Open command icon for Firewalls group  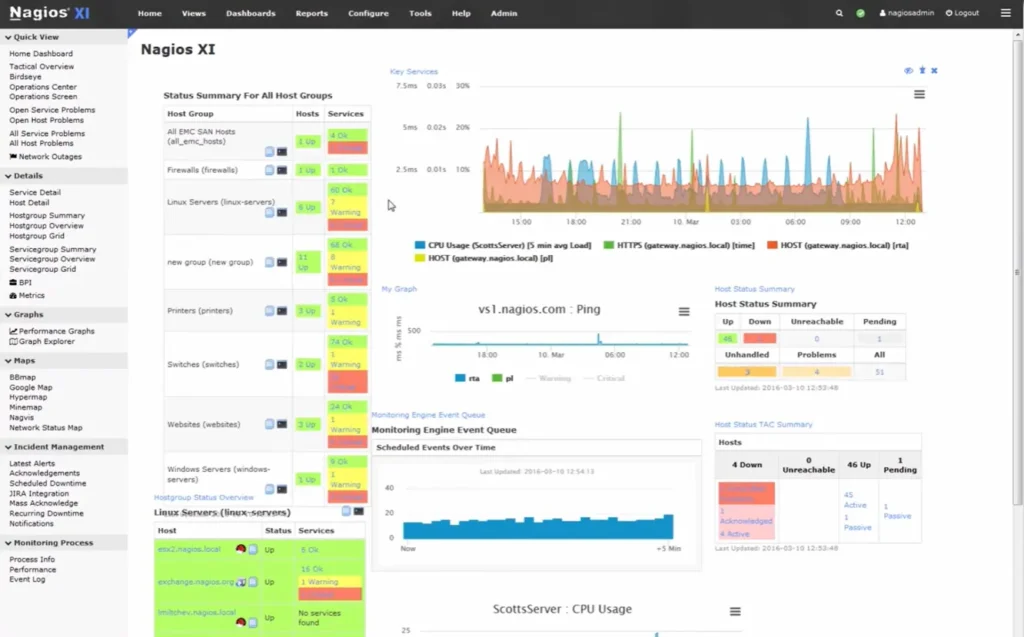pyautogui.click(x=281, y=170)
